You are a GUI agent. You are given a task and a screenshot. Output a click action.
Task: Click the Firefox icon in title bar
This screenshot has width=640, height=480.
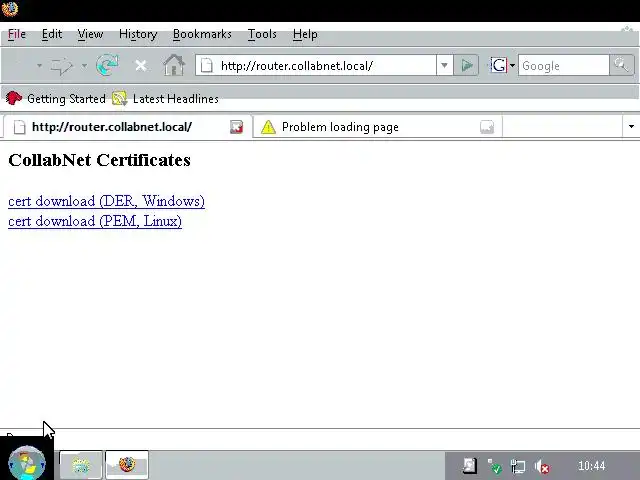pos(10,9)
